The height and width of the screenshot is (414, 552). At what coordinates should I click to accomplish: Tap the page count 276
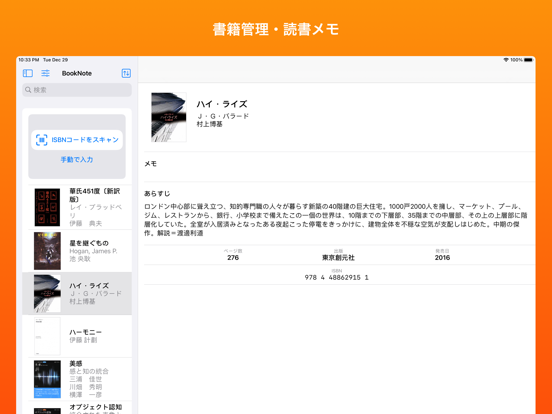click(x=233, y=258)
